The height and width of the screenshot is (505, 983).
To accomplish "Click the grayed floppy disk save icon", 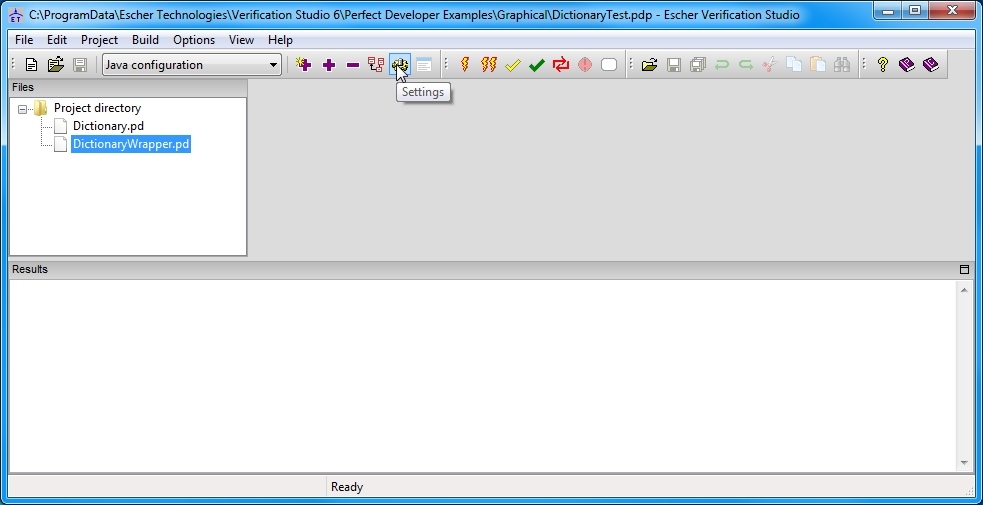I will pyautogui.click(x=674, y=65).
